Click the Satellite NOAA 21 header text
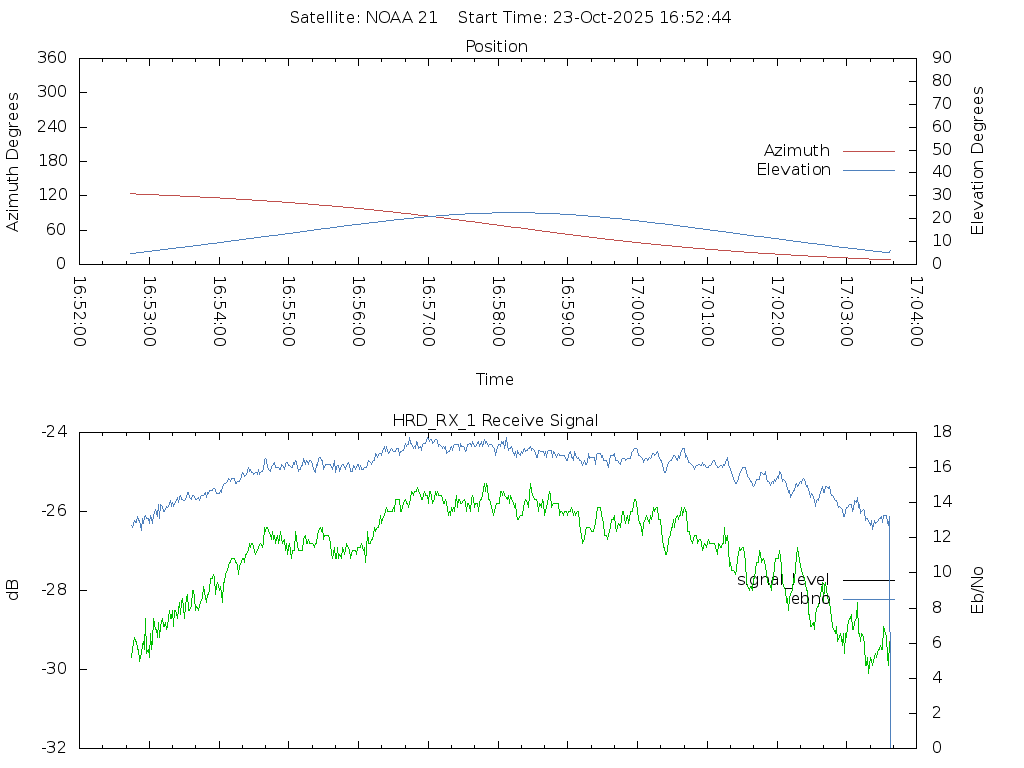The width and height of the screenshot is (1024, 768). click(363, 18)
